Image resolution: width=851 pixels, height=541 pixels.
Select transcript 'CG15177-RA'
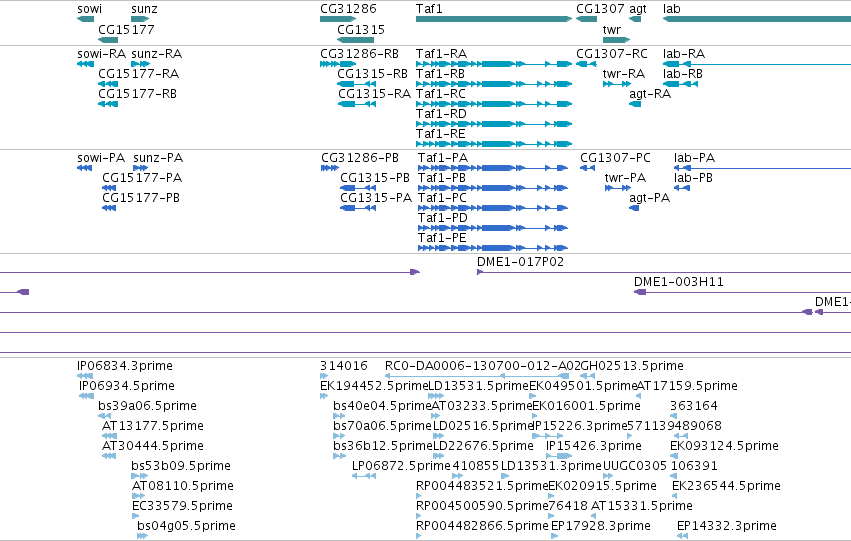138,74
